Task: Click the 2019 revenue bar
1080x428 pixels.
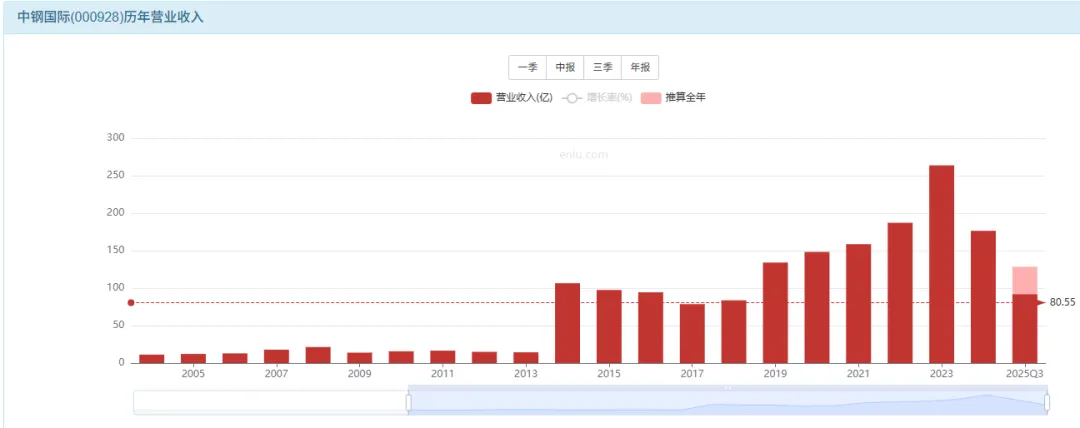Action: click(x=776, y=313)
